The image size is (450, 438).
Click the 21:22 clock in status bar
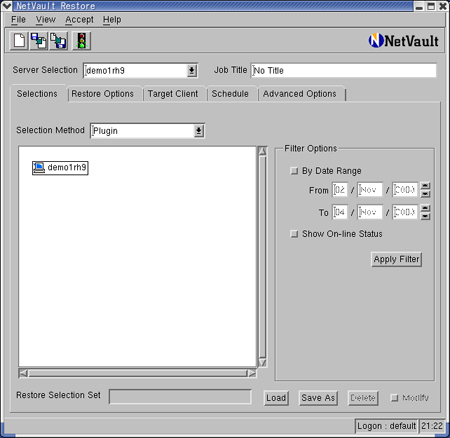pyautogui.click(x=432, y=426)
